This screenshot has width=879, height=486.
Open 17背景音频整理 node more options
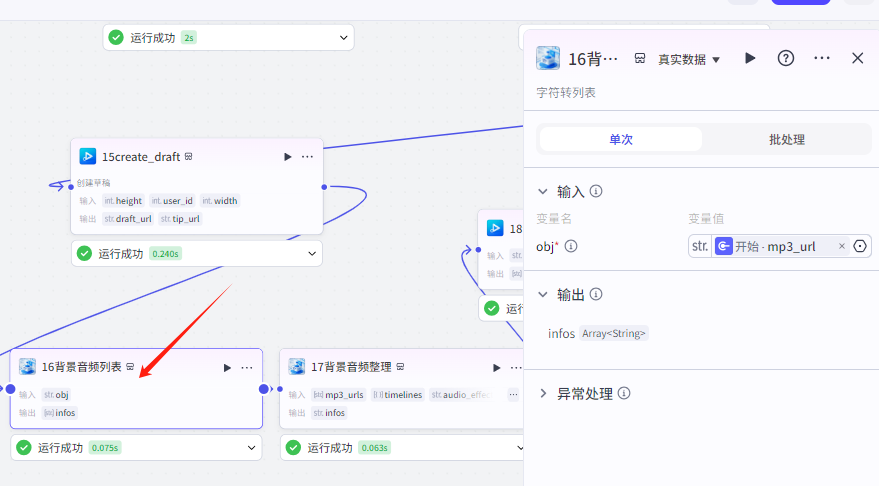point(516,368)
